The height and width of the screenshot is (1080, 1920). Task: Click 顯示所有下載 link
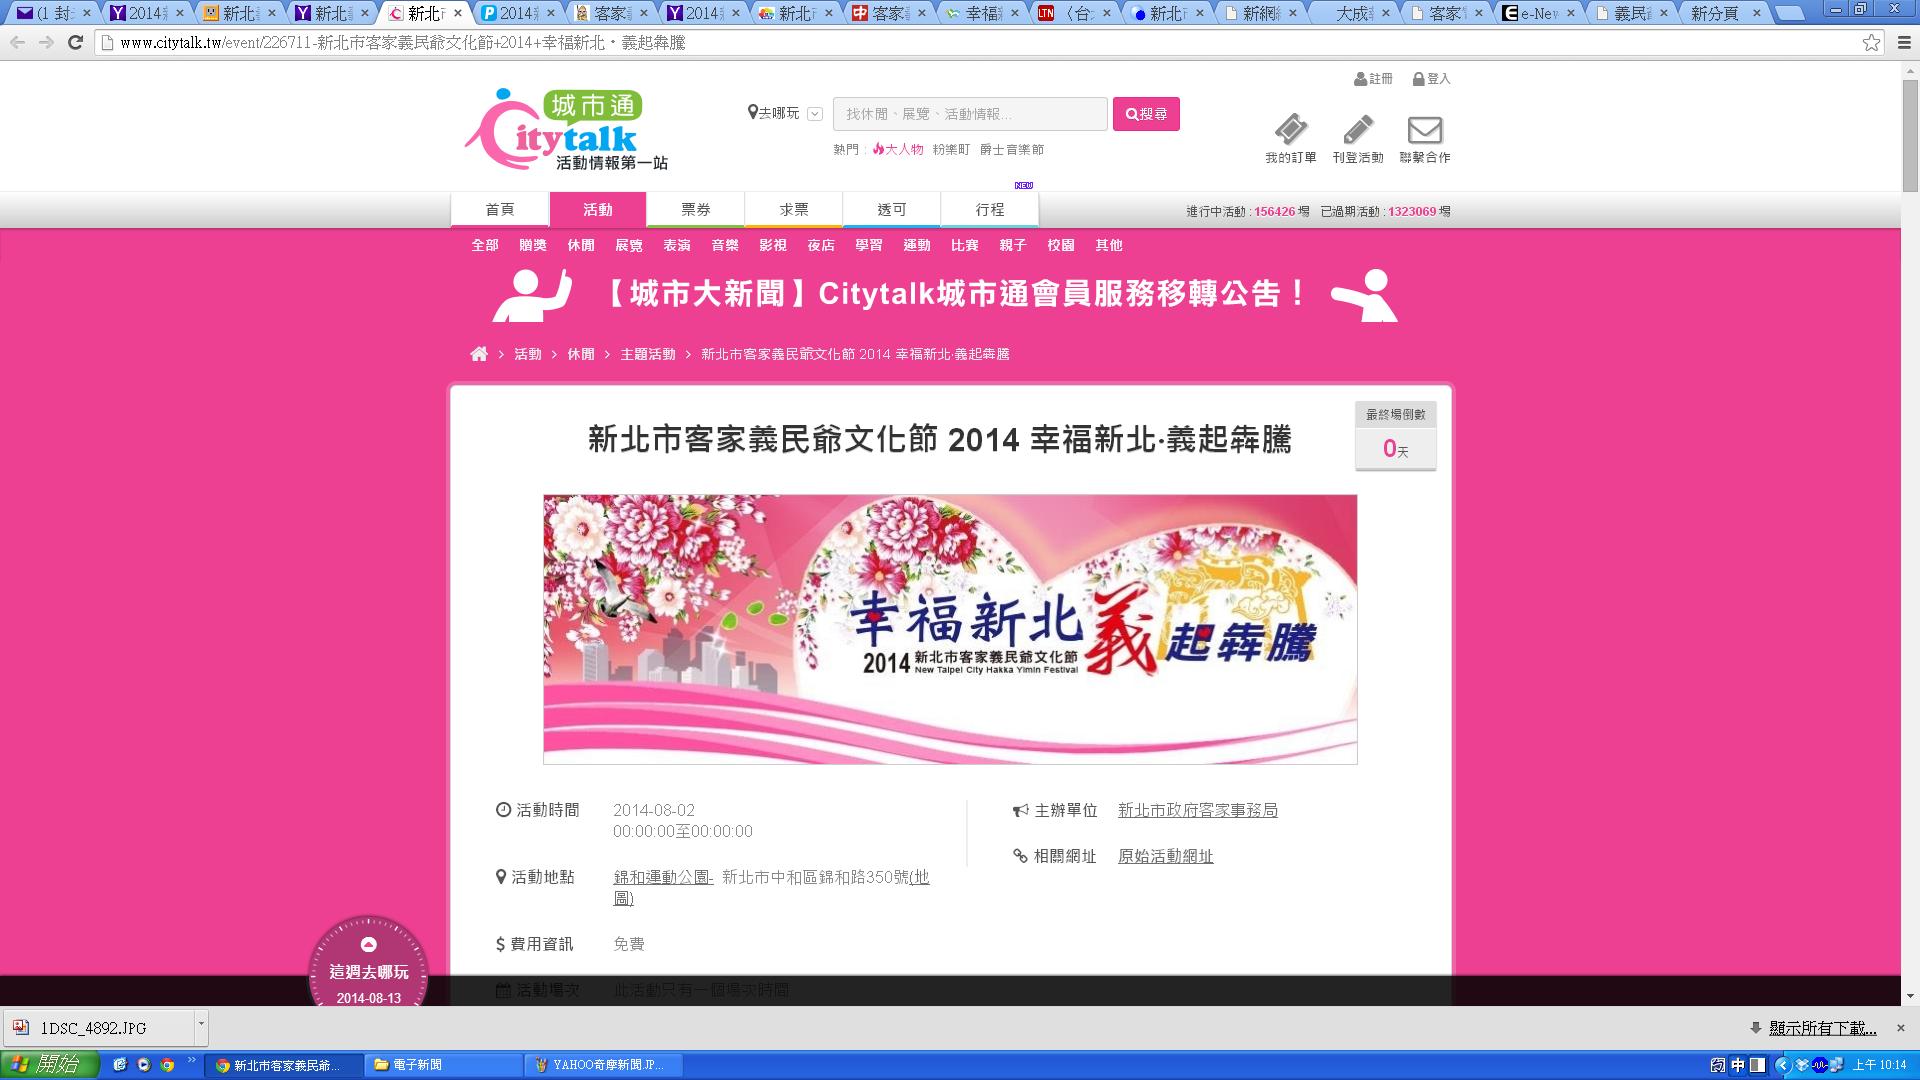(1822, 1028)
